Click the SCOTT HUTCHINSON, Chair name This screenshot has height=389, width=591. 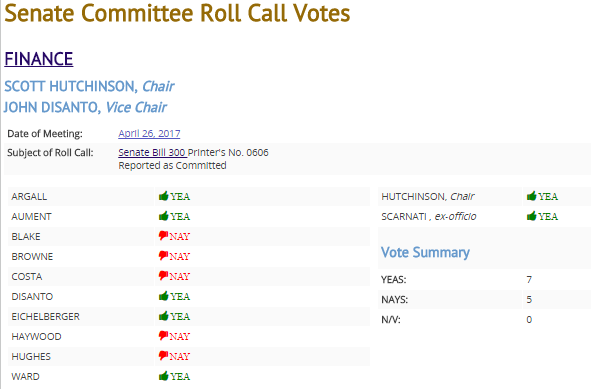89,86
